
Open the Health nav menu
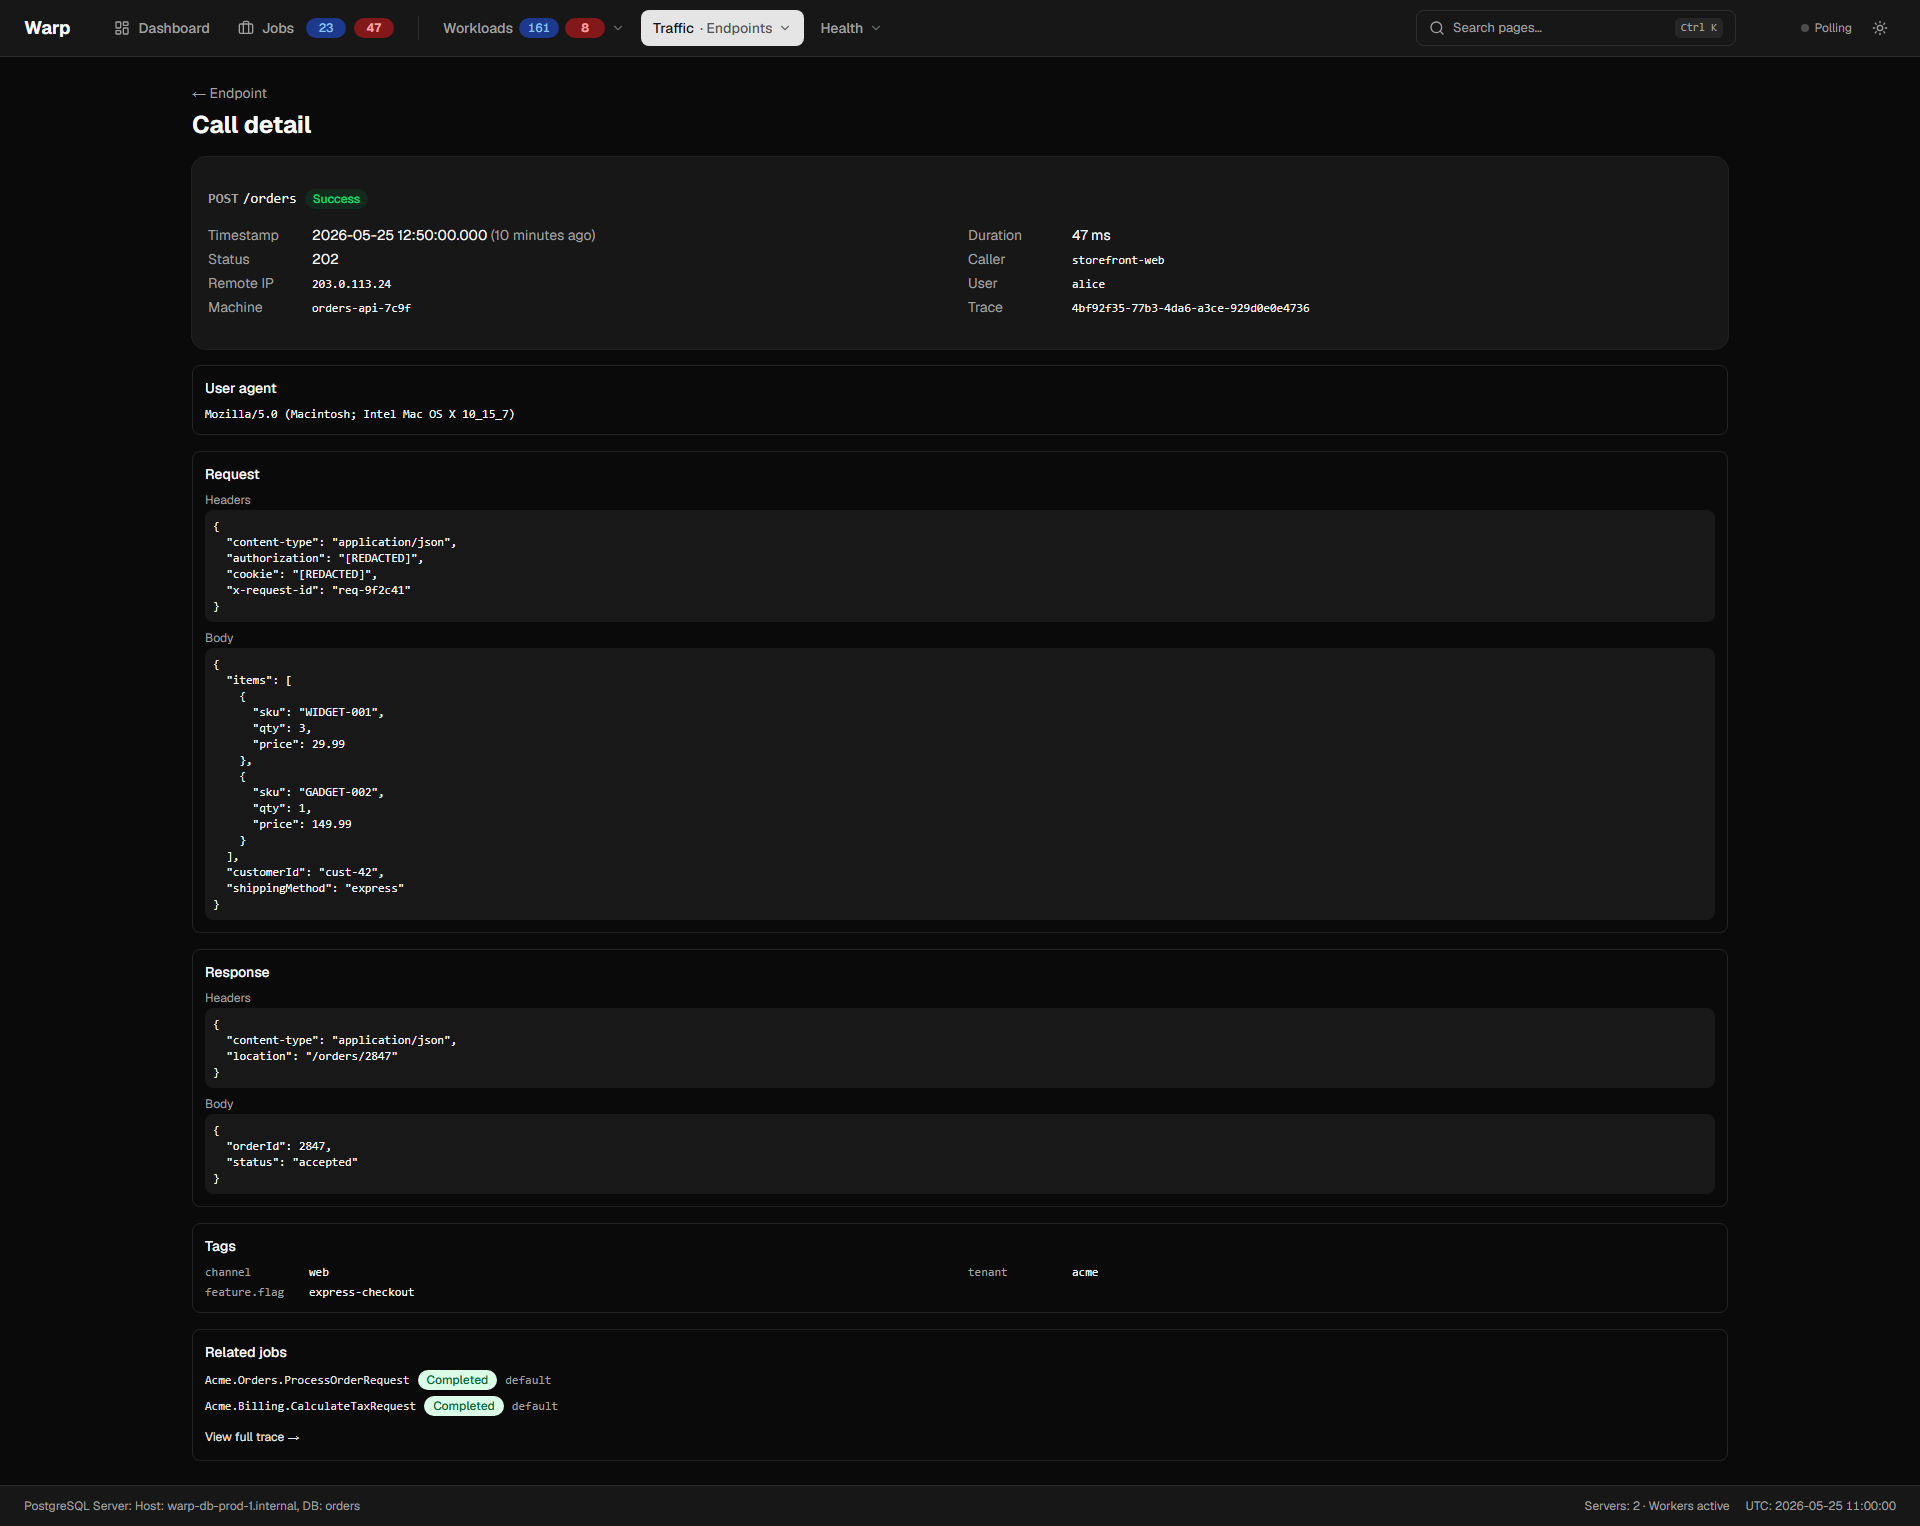pos(850,28)
